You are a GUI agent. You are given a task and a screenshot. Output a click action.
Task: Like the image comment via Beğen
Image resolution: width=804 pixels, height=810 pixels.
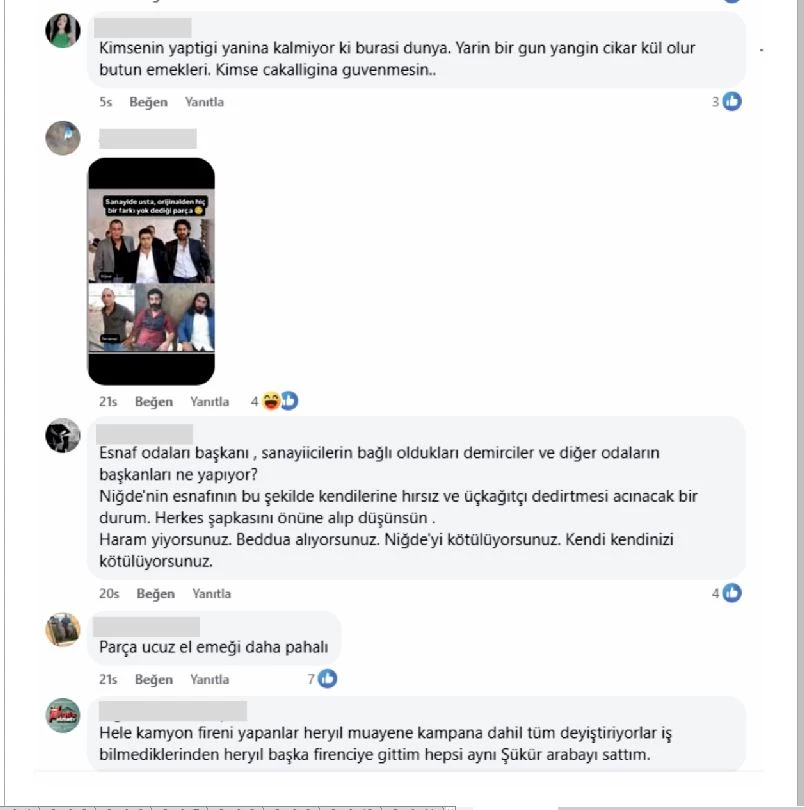(153, 401)
